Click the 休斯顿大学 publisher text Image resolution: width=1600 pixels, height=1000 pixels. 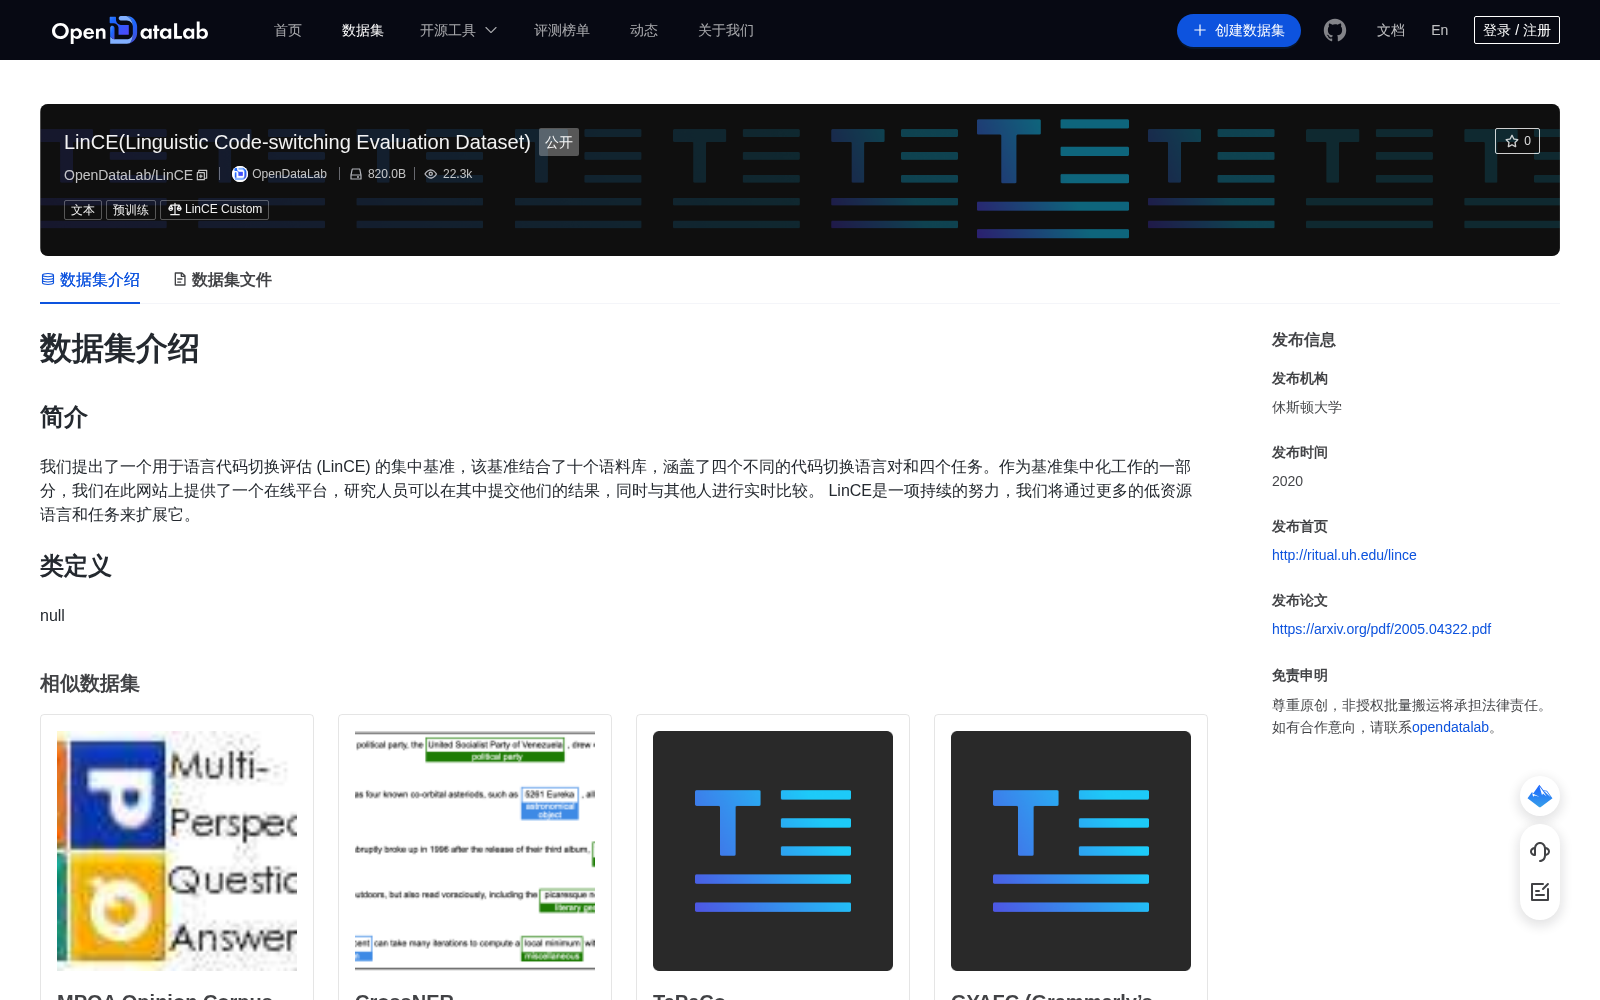click(x=1307, y=407)
